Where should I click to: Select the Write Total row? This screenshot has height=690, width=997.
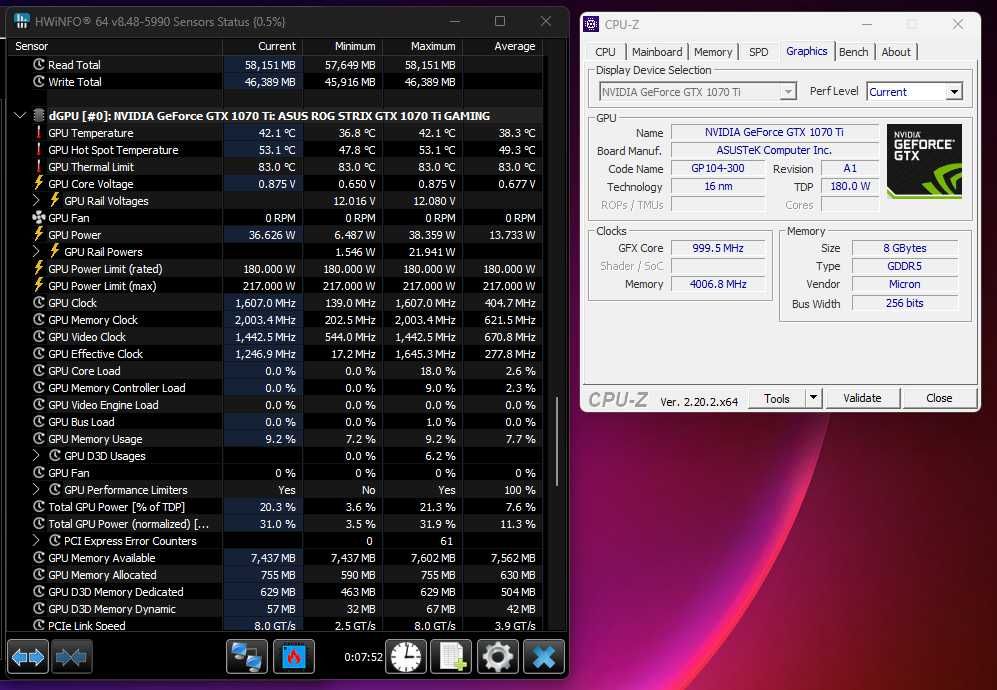[275, 81]
